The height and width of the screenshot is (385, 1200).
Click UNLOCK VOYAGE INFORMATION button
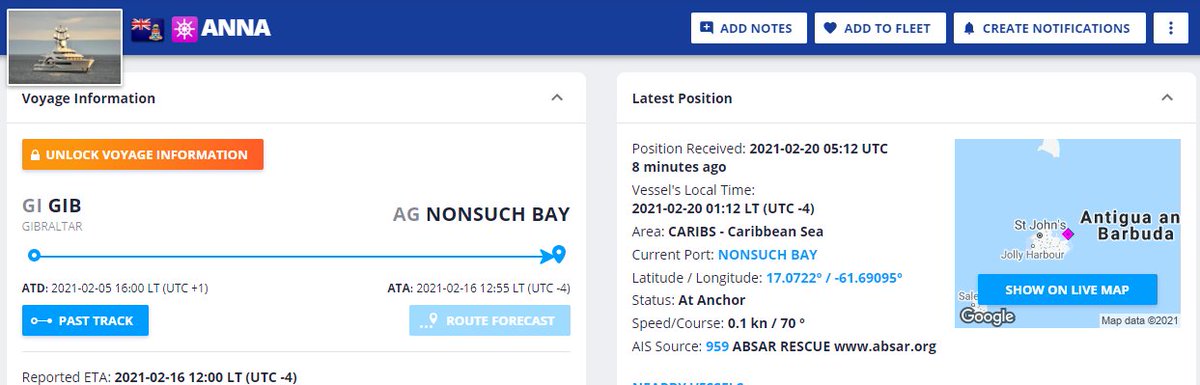click(143, 155)
